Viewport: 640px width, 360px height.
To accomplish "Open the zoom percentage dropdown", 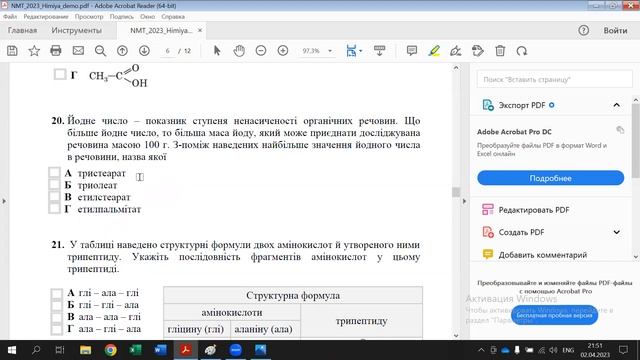I will coord(330,51).
